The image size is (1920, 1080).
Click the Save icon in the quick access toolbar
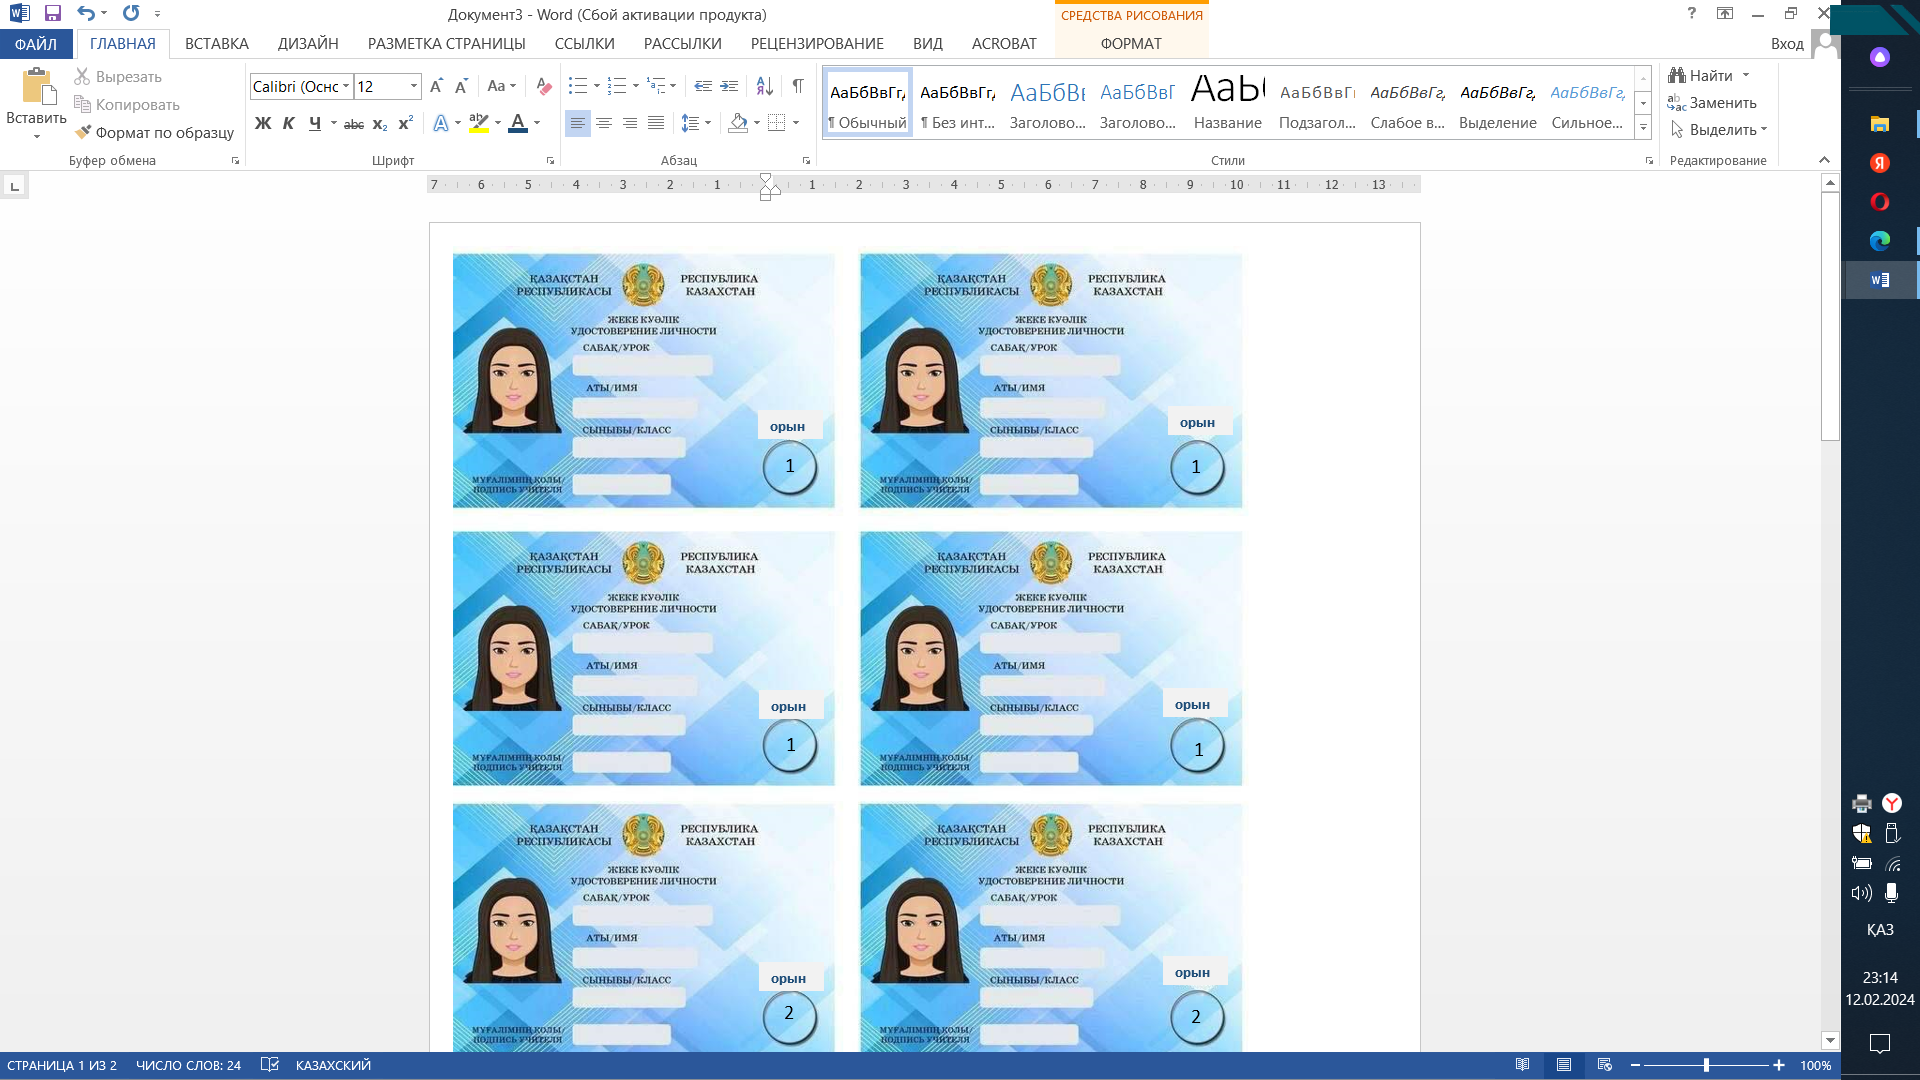(x=53, y=14)
